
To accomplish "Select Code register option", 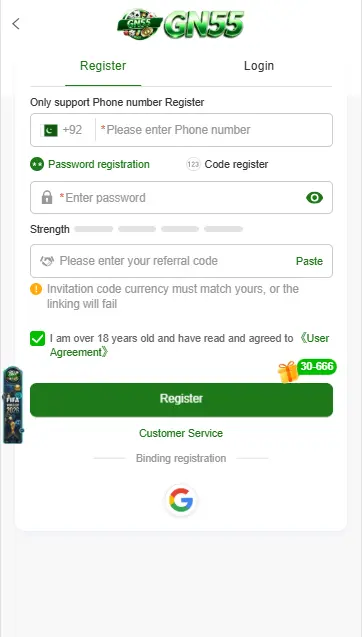I will pyautogui.click(x=227, y=164).
